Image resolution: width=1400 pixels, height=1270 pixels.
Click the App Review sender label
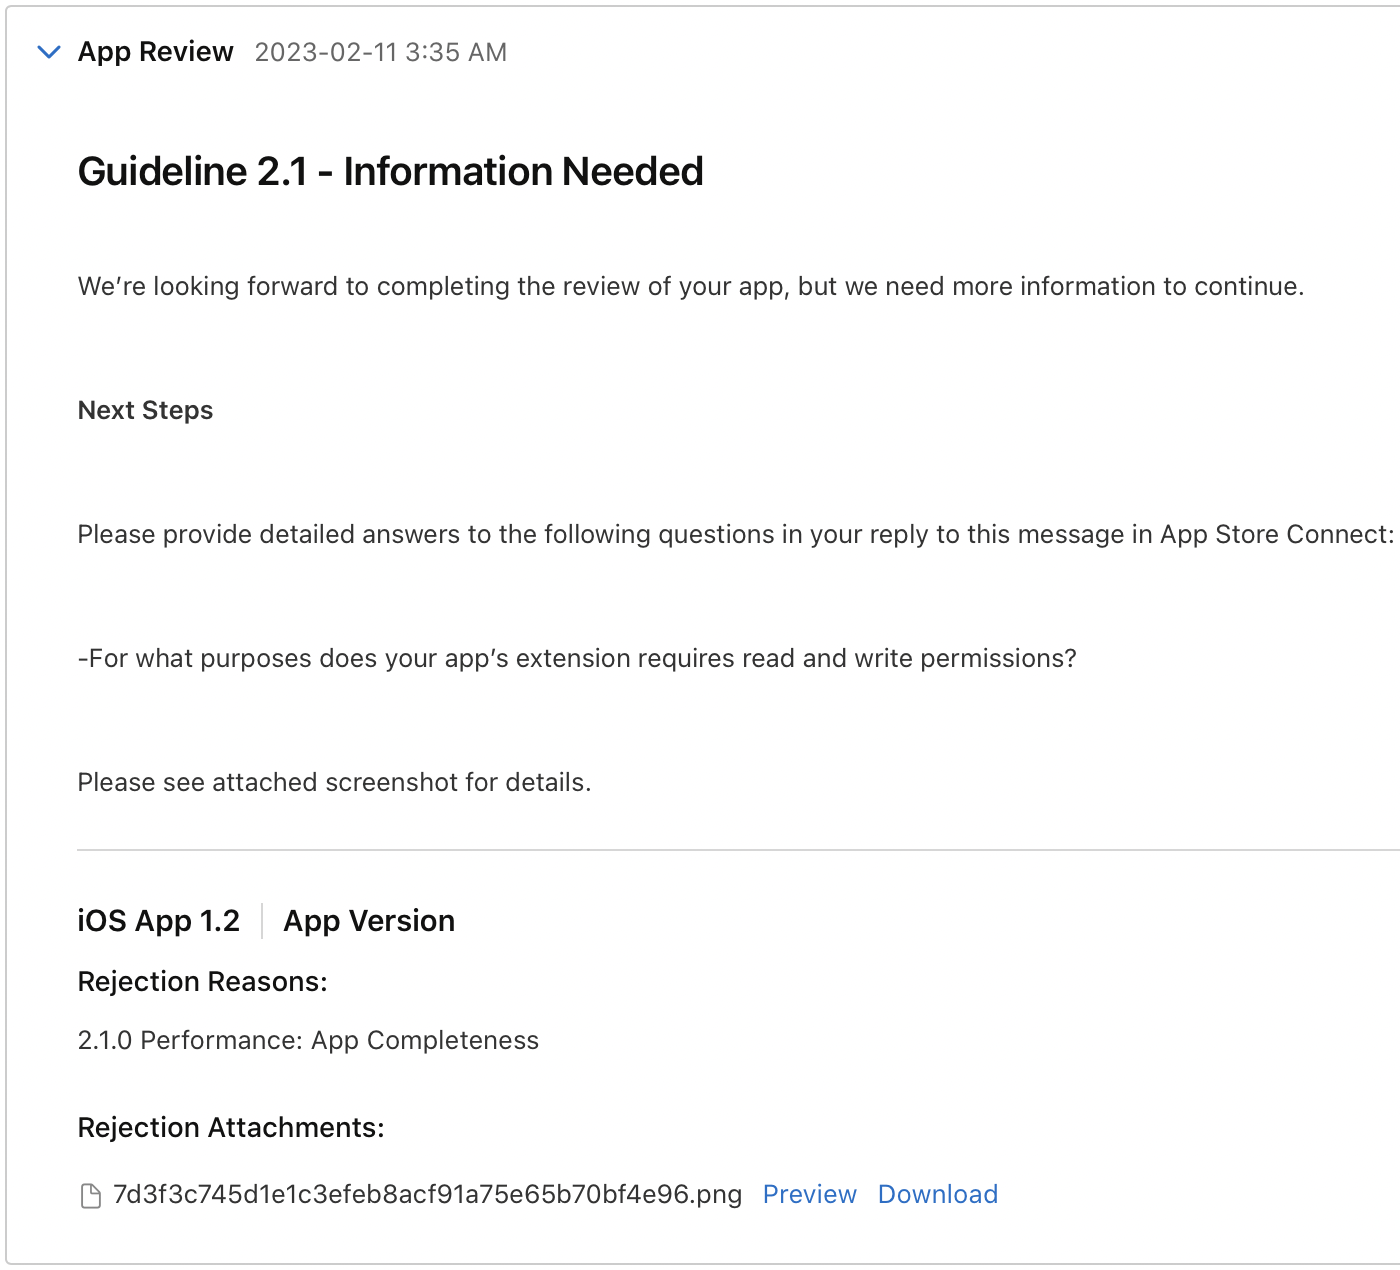coord(156,51)
